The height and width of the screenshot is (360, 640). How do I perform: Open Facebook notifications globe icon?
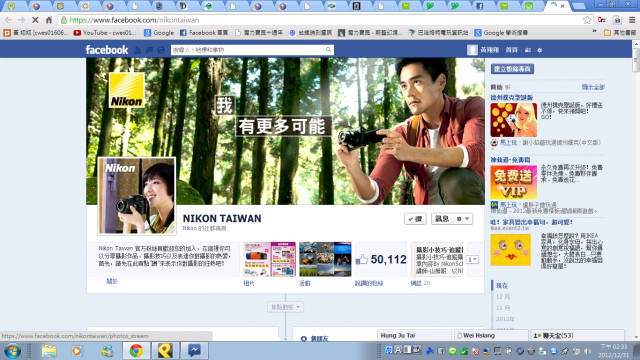(161, 50)
